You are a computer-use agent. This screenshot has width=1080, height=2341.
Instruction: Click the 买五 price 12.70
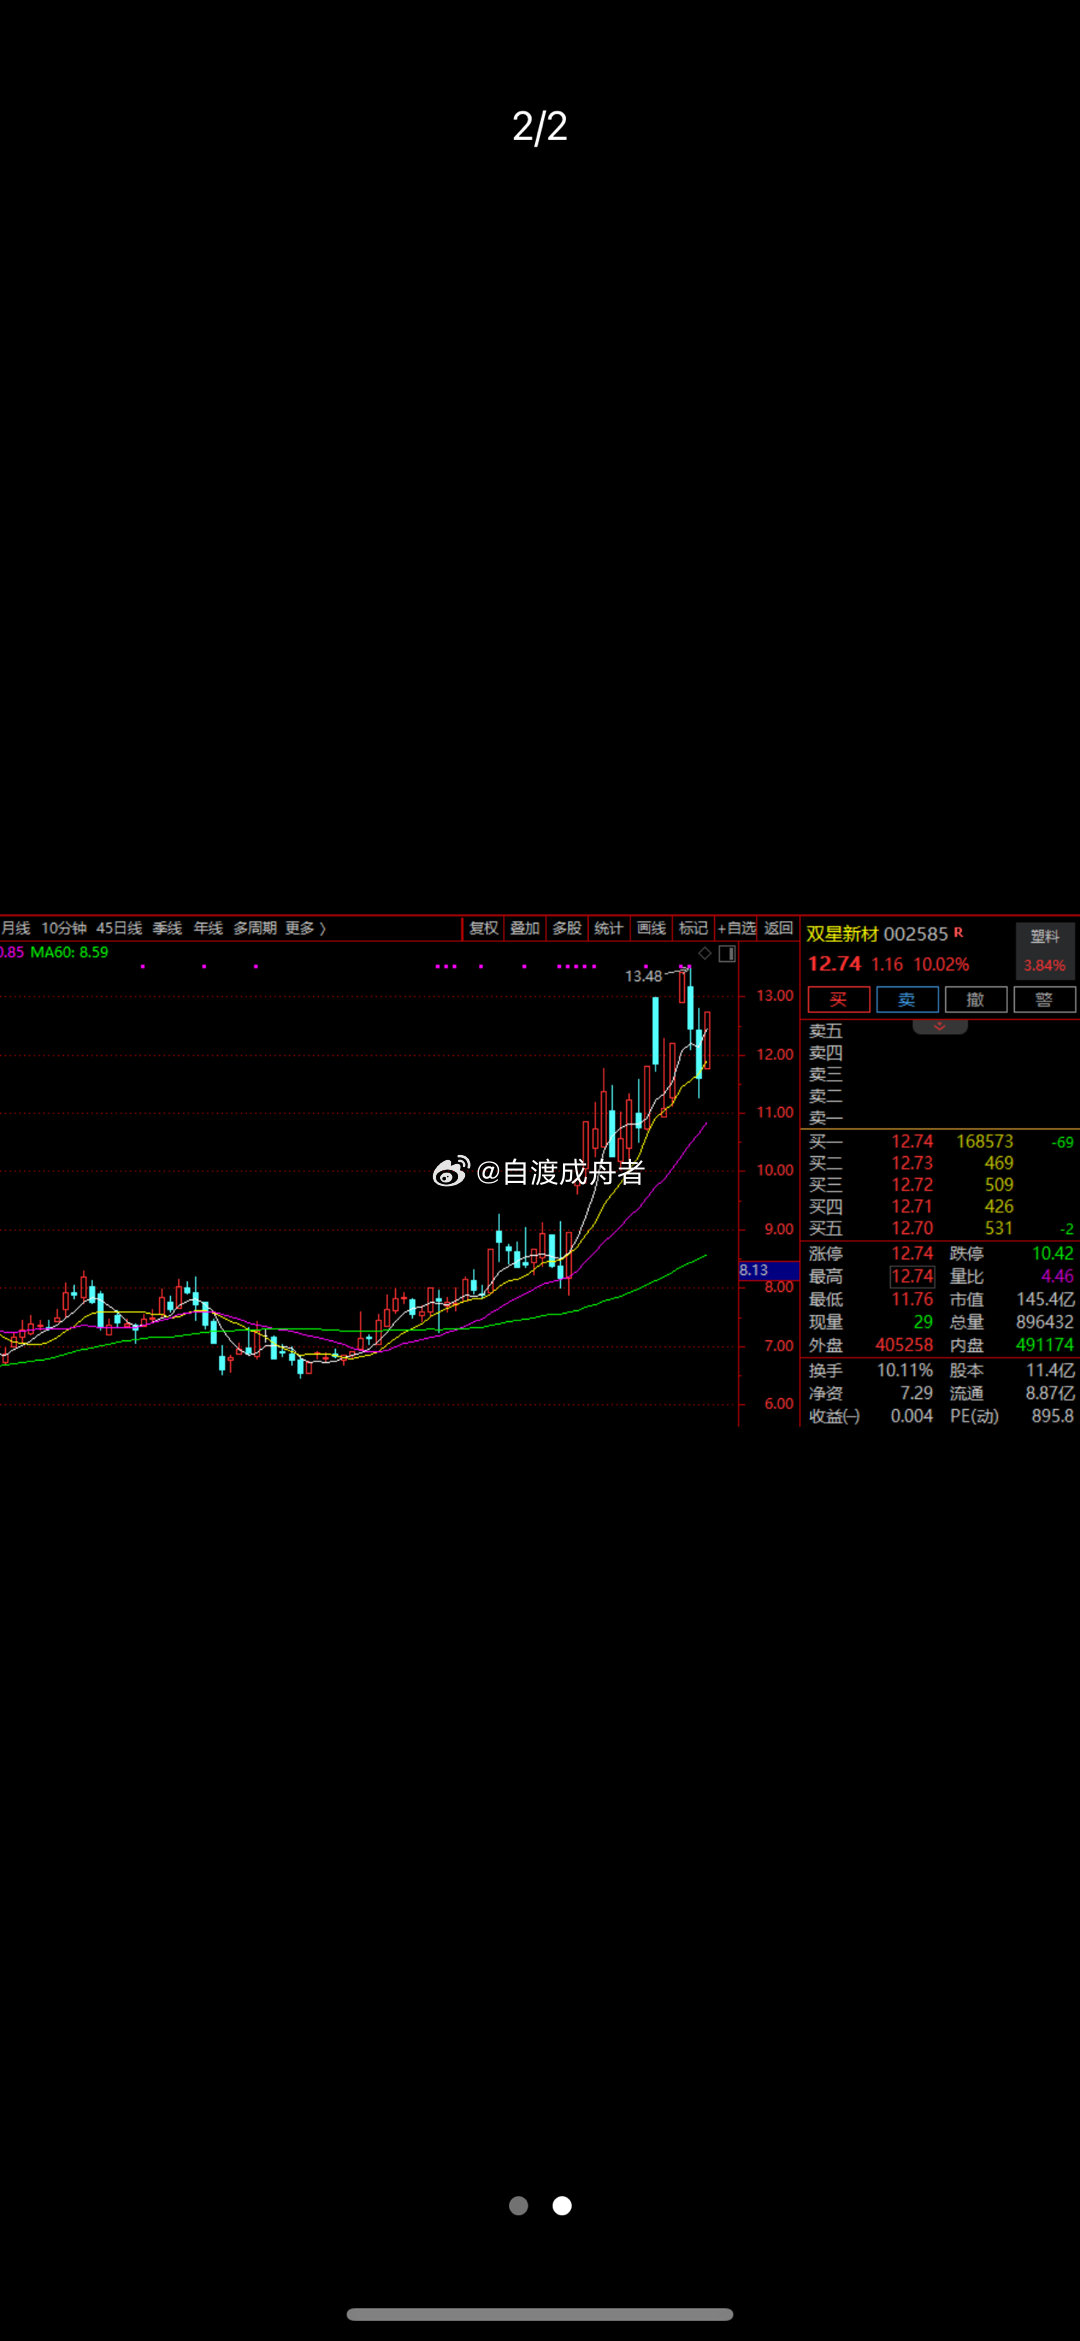912,1228
